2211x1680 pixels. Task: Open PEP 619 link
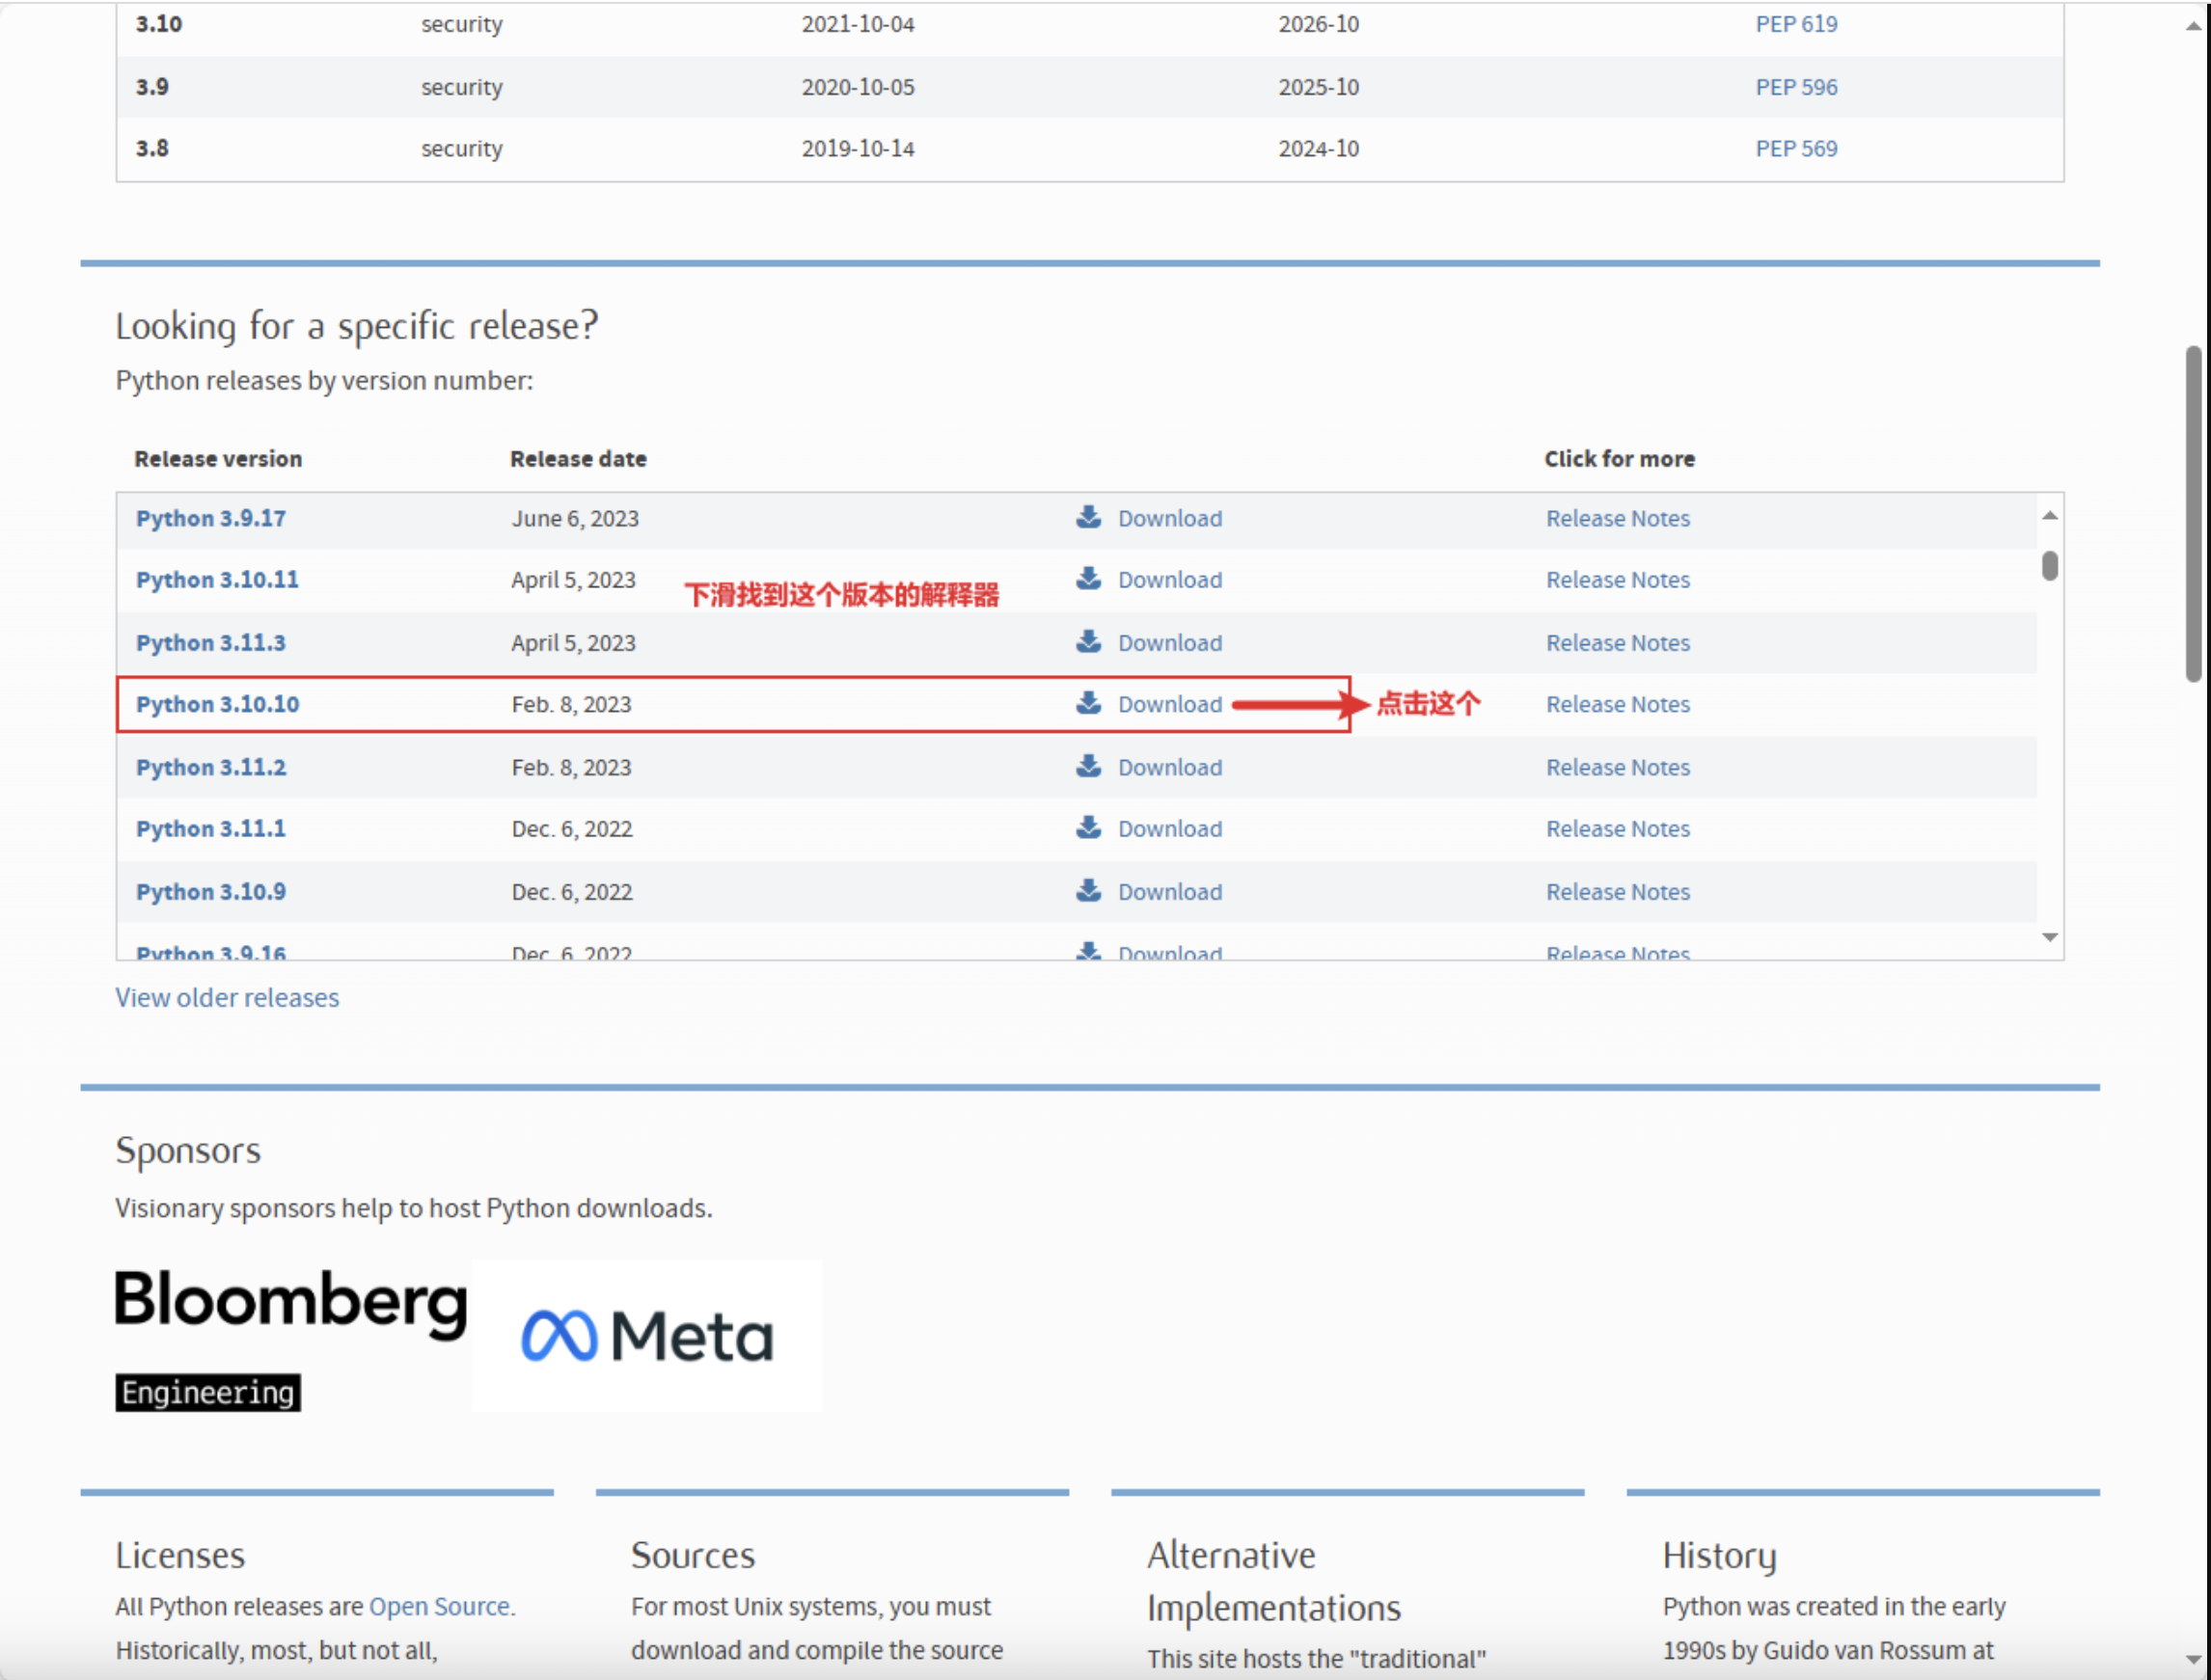(1796, 24)
